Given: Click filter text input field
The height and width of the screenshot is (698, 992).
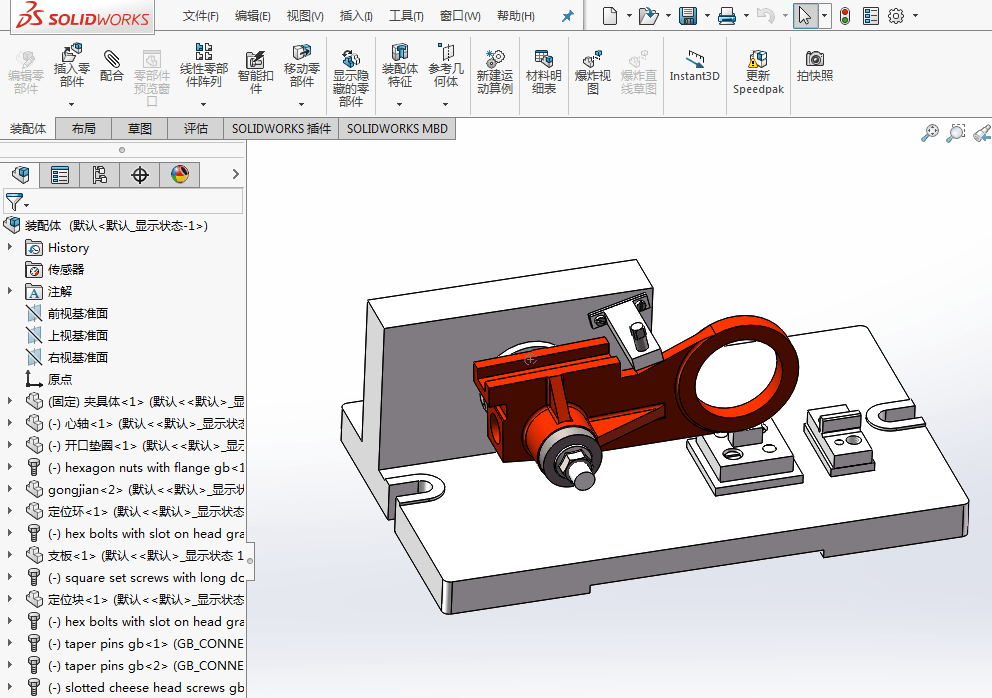Looking at the screenshot, I should [136, 203].
